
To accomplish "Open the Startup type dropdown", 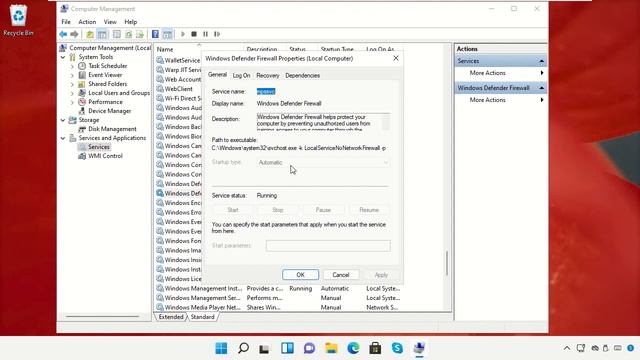I will [x=323, y=162].
